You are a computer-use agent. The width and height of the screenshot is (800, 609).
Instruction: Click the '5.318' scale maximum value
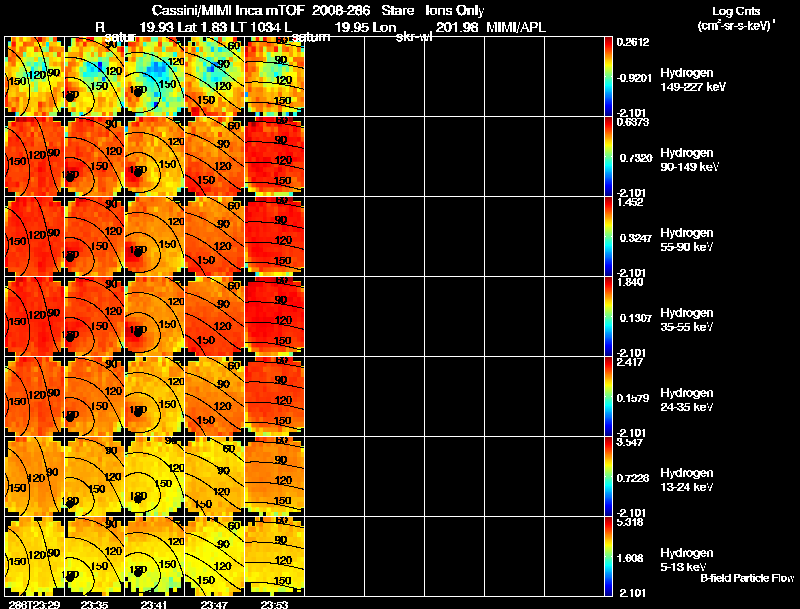tap(630, 522)
